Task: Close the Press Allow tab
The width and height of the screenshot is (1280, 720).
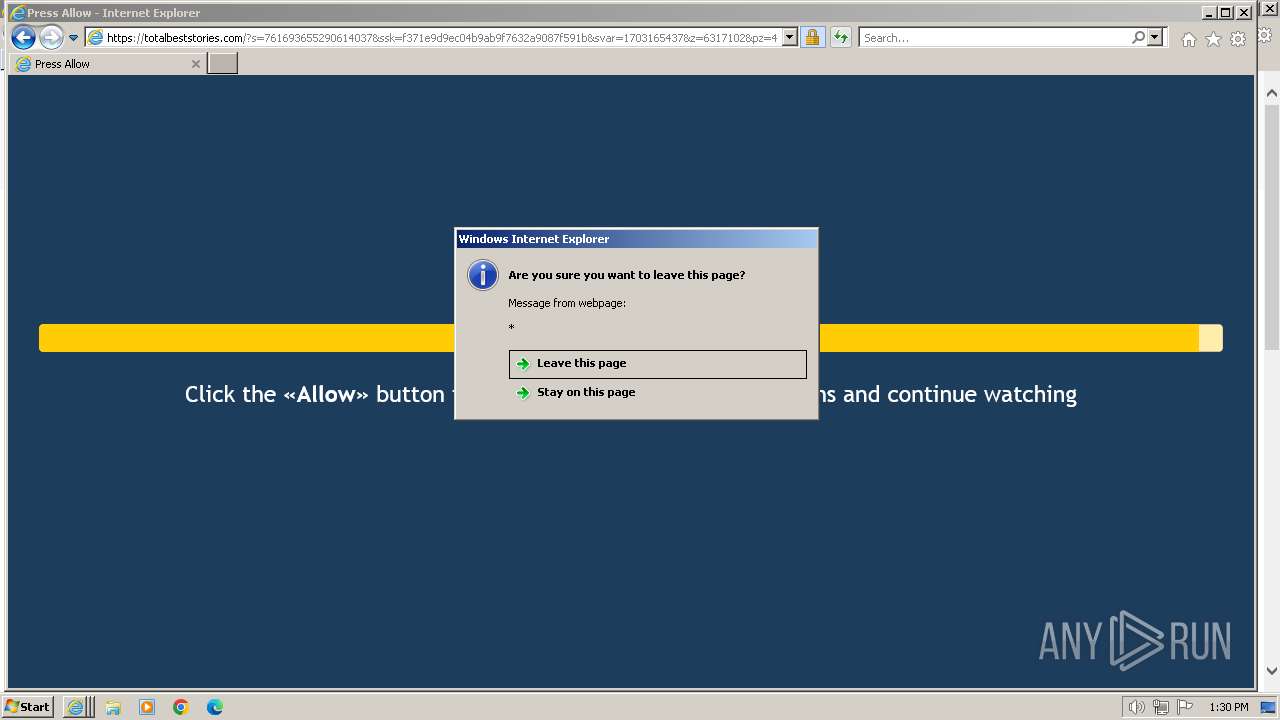Action: 196,64
